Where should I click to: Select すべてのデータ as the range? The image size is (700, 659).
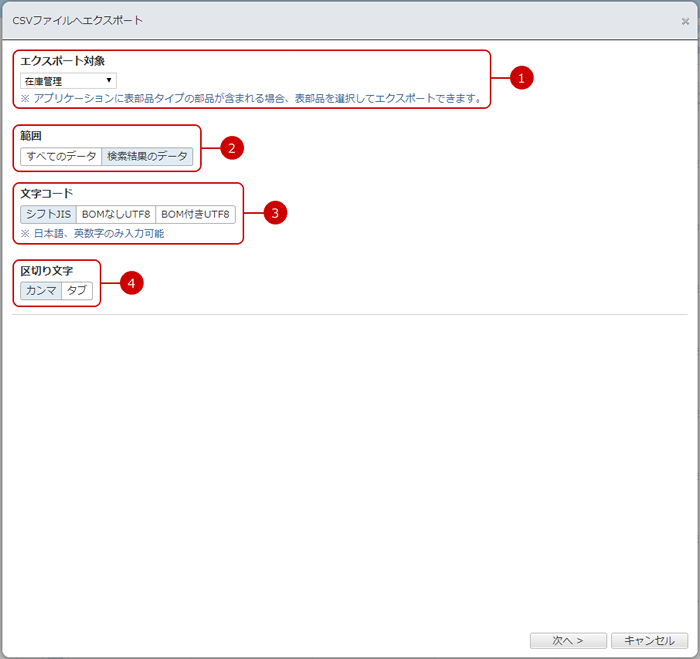click(x=61, y=156)
